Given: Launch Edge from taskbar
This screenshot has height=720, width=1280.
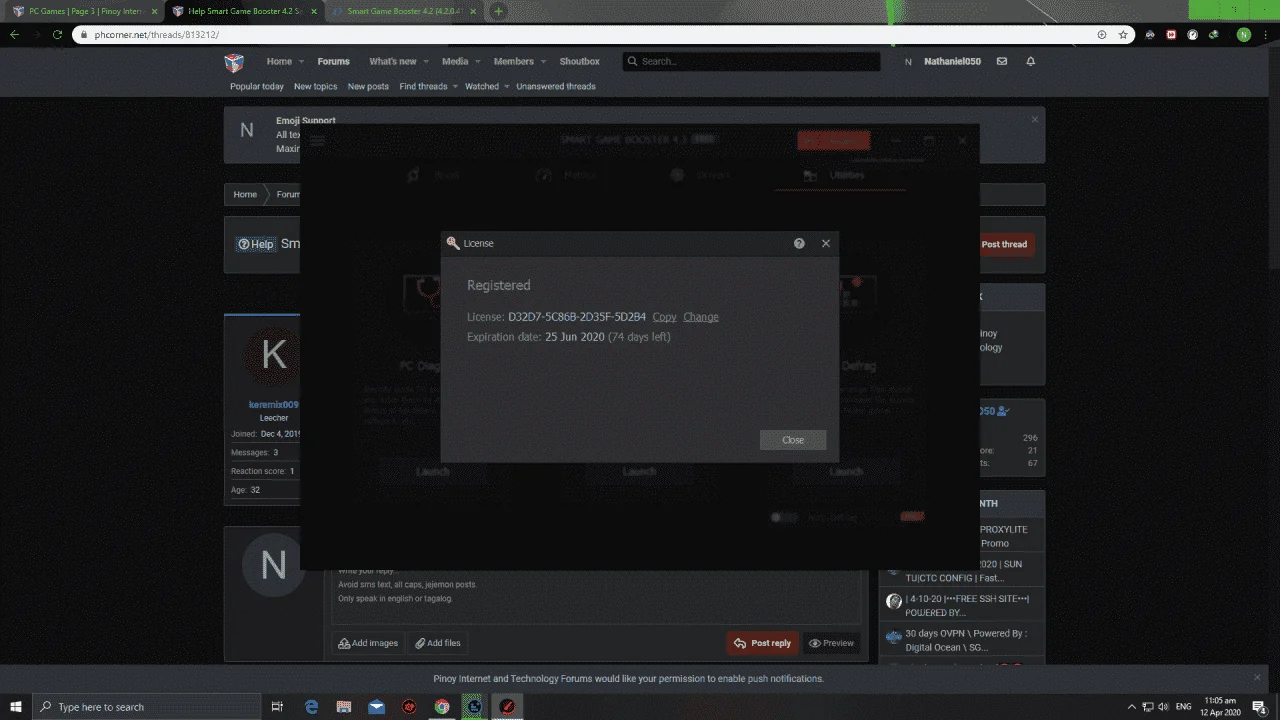Looking at the screenshot, I should (x=311, y=707).
